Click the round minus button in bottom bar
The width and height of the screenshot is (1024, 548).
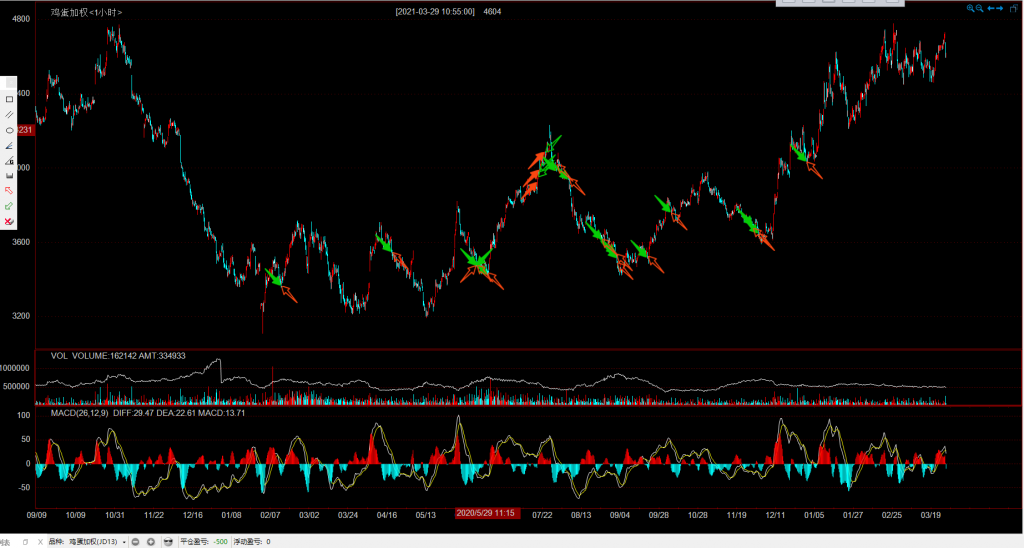click(x=136, y=541)
